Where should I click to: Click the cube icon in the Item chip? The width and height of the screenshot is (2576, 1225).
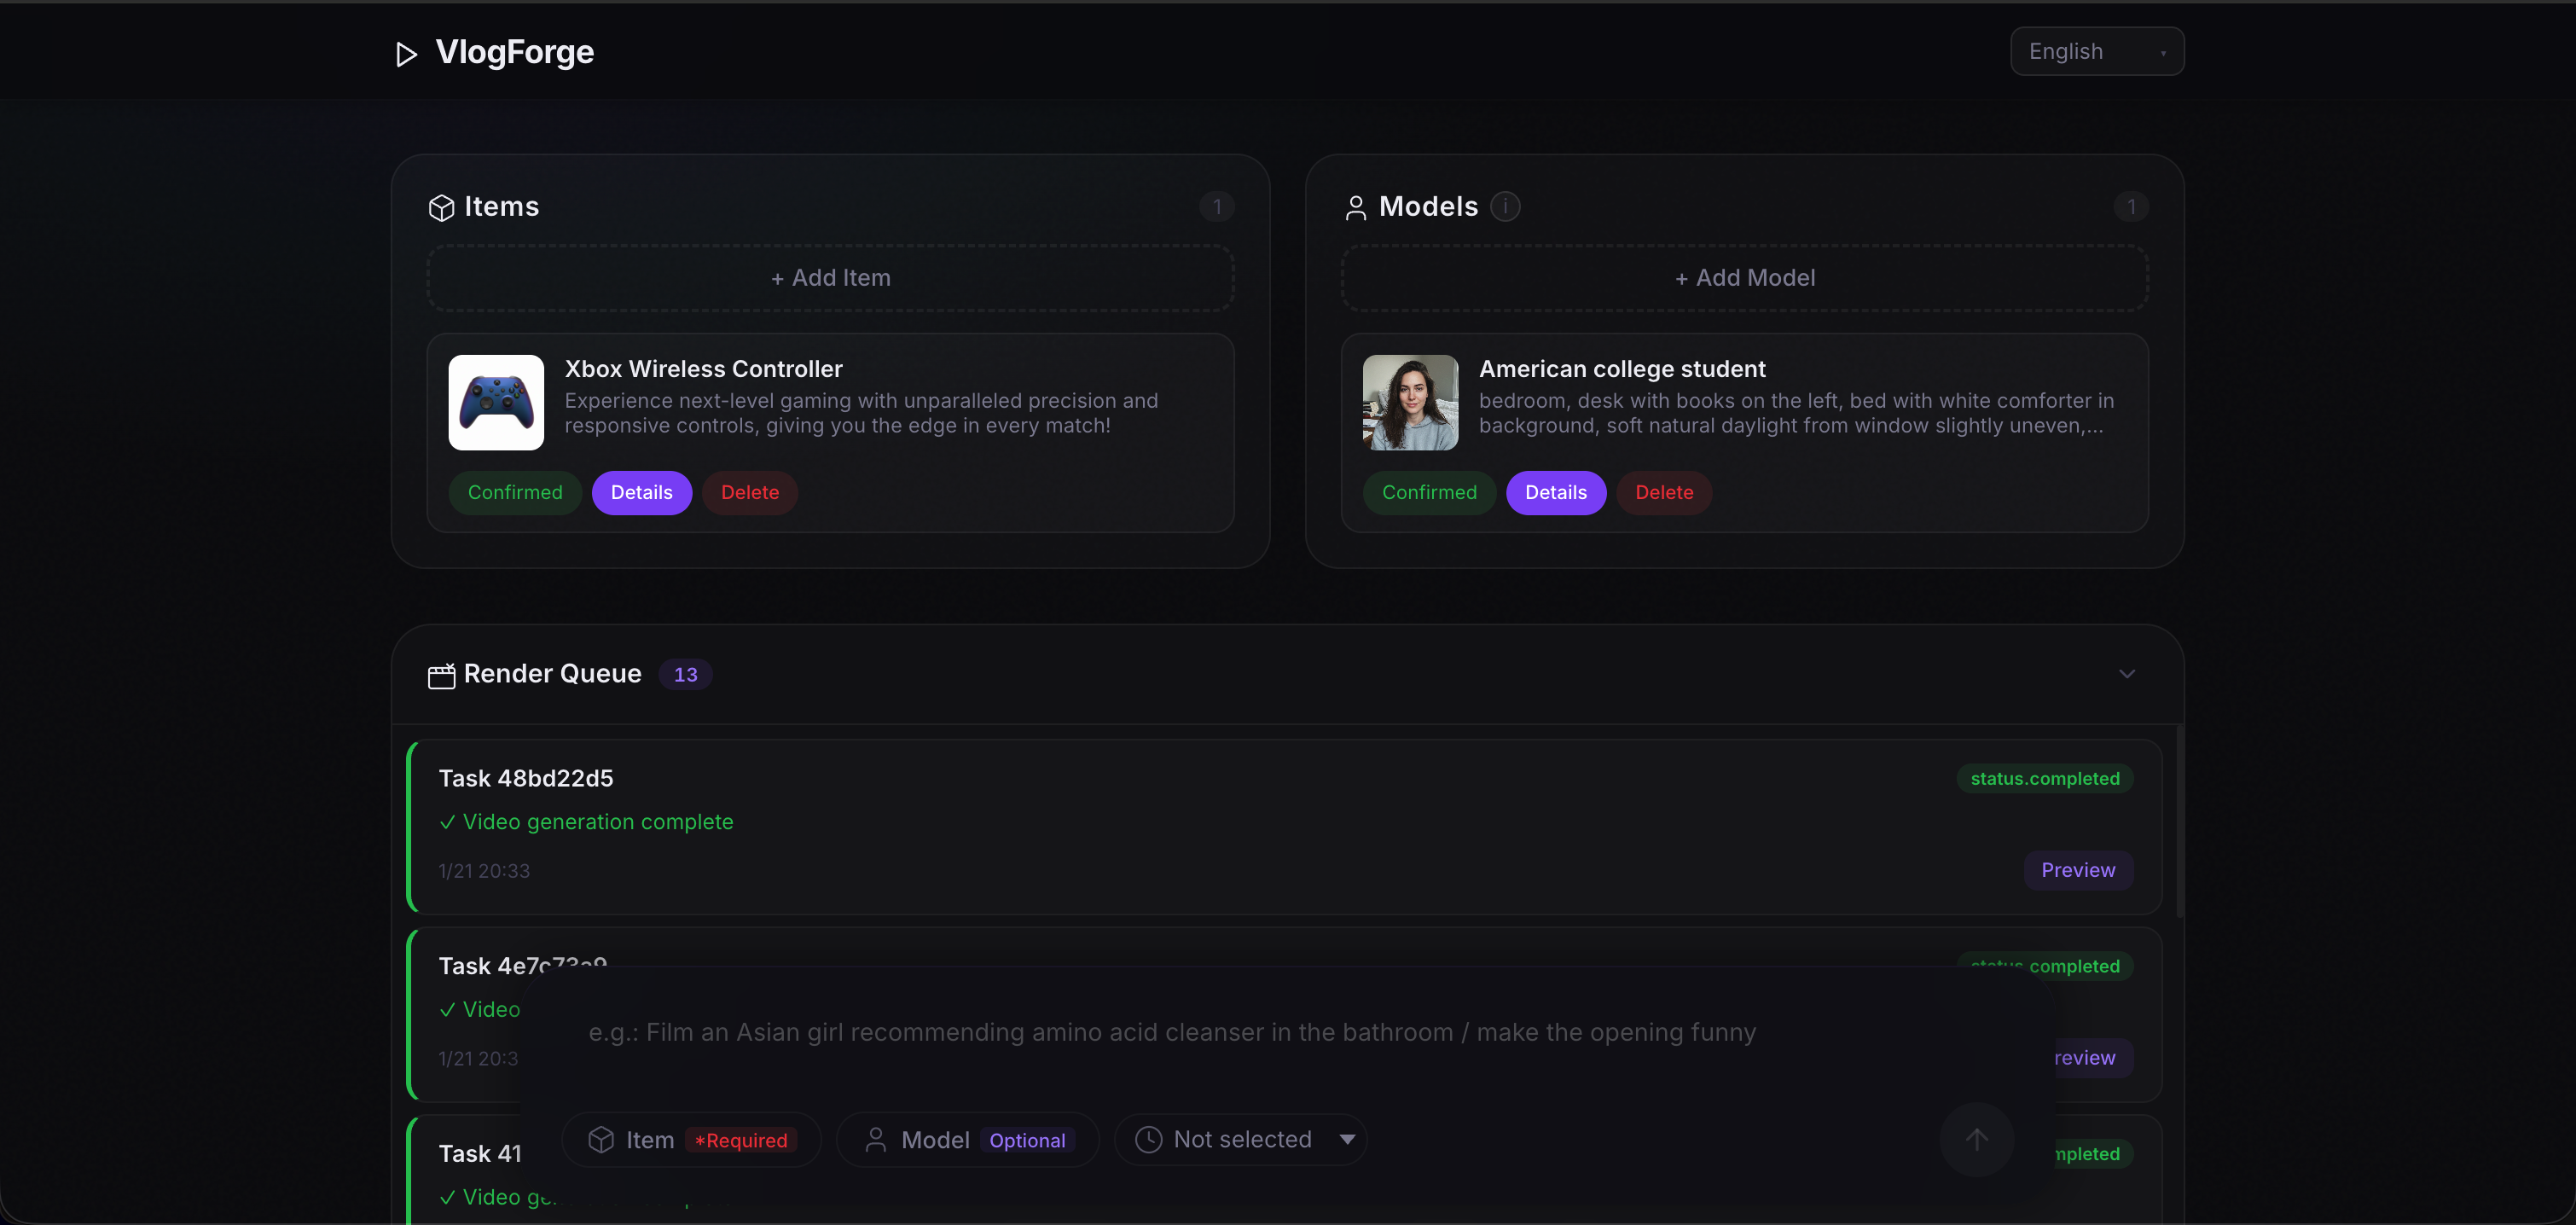click(601, 1139)
